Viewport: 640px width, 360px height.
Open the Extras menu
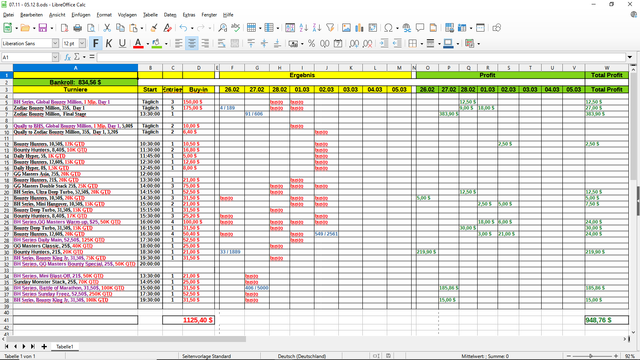pos(189,15)
